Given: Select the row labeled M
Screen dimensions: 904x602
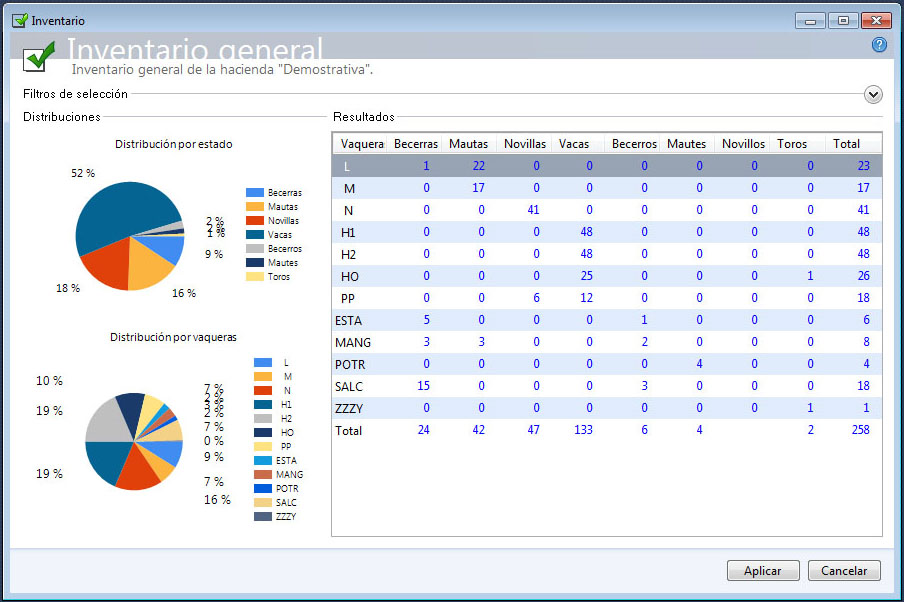Looking at the screenshot, I should 607,188.
